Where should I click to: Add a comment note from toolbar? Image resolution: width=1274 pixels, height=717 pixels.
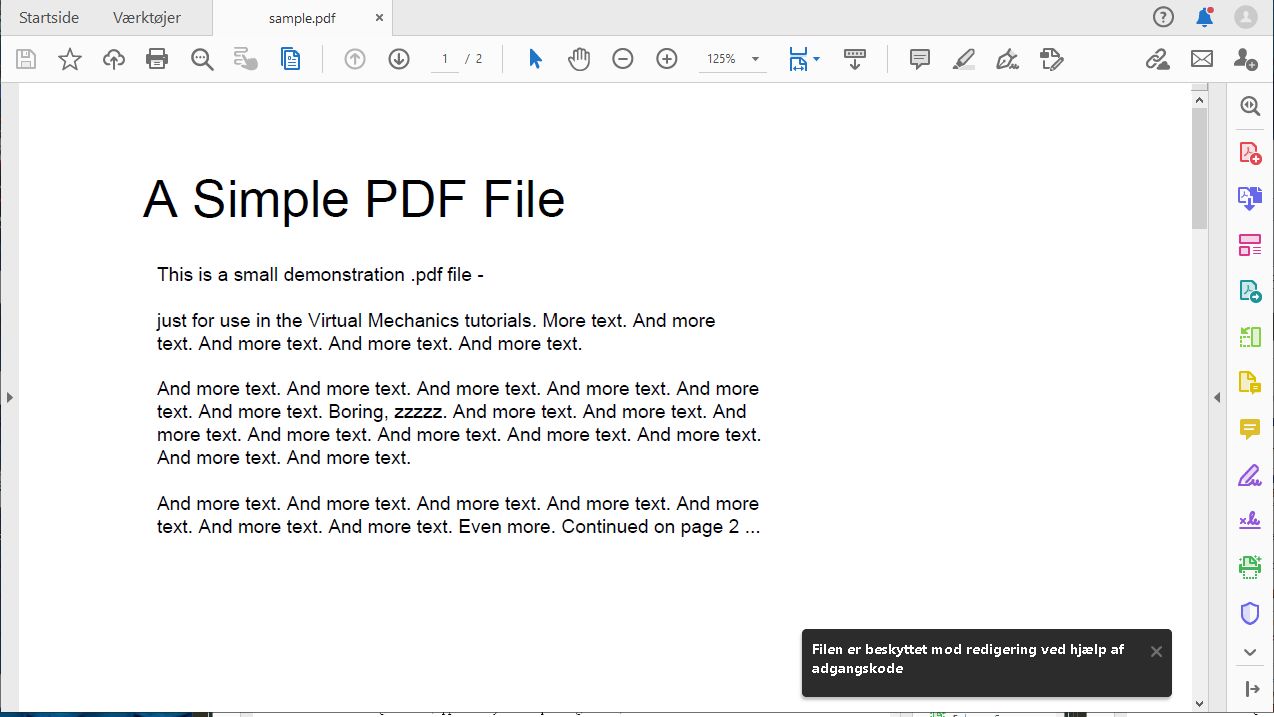(x=920, y=59)
